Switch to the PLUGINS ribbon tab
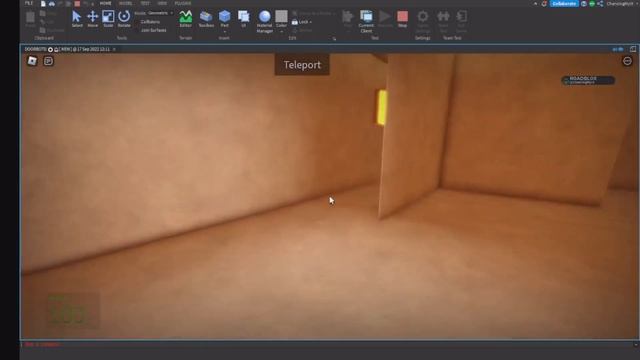The width and height of the screenshot is (640, 360). pos(182,3)
